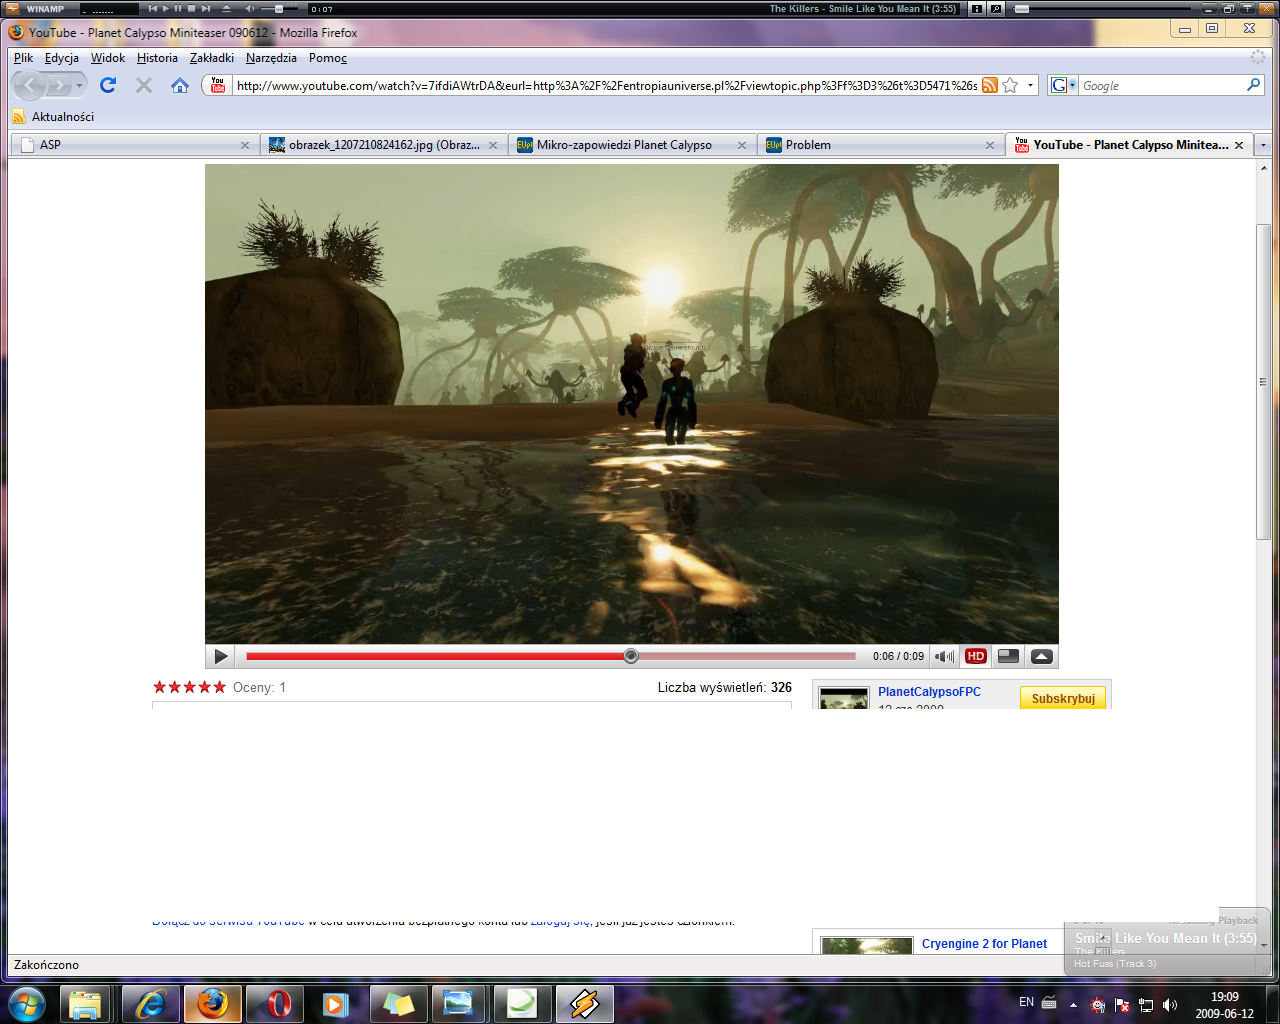Click the RSS feed icon in address bar
Image resolution: width=1280 pixels, height=1024 pixels.
989,85
